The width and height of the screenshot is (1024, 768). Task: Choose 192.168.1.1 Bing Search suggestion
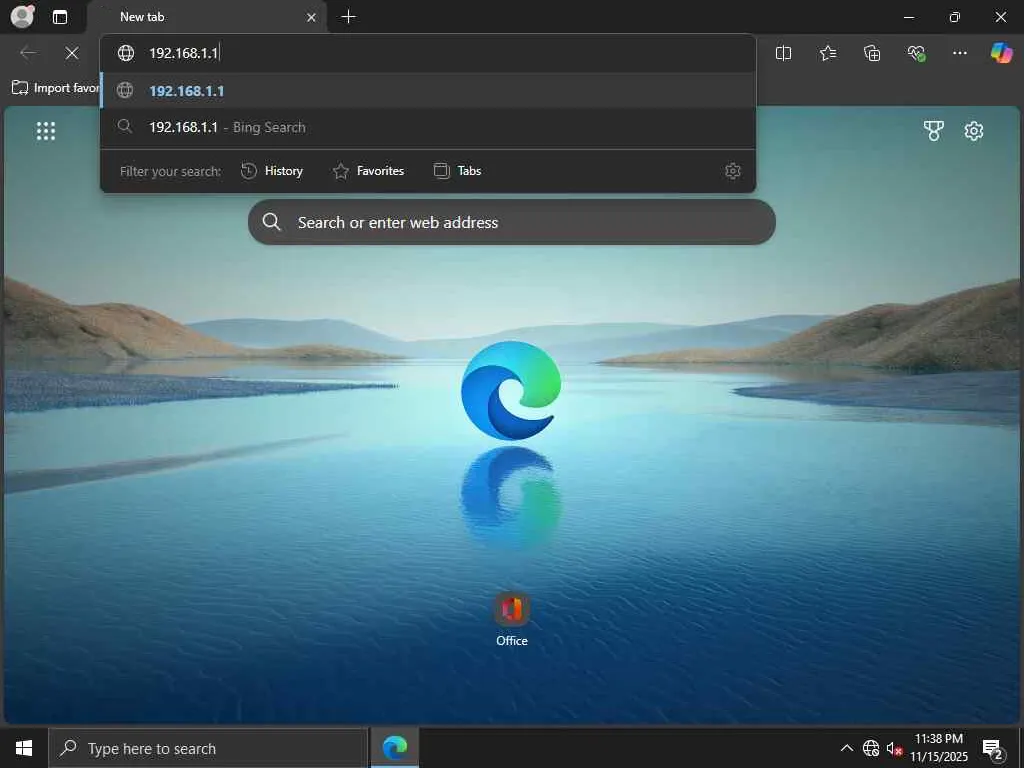(428, 127)
